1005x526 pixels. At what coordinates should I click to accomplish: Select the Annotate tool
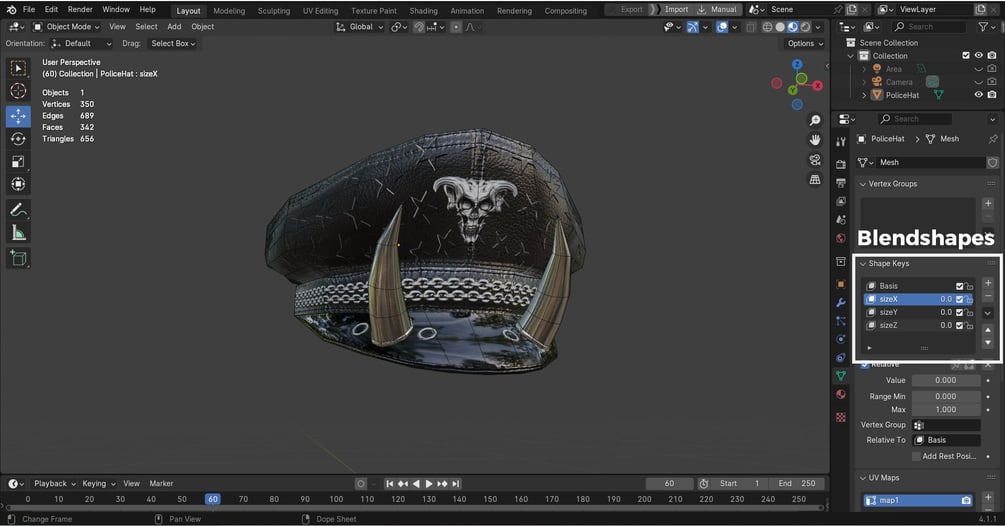pyautogui.click(x=18, y=210)
